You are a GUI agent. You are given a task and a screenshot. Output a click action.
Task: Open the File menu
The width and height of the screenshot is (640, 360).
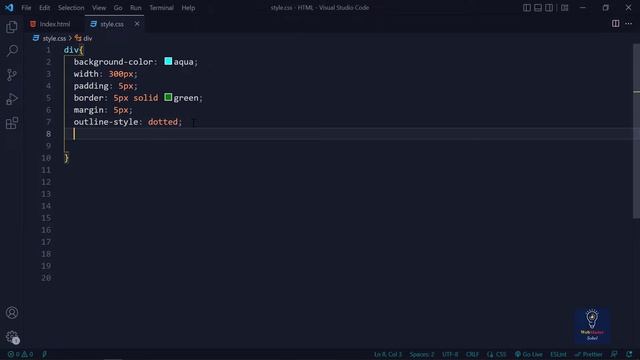[x=26, y=8]
